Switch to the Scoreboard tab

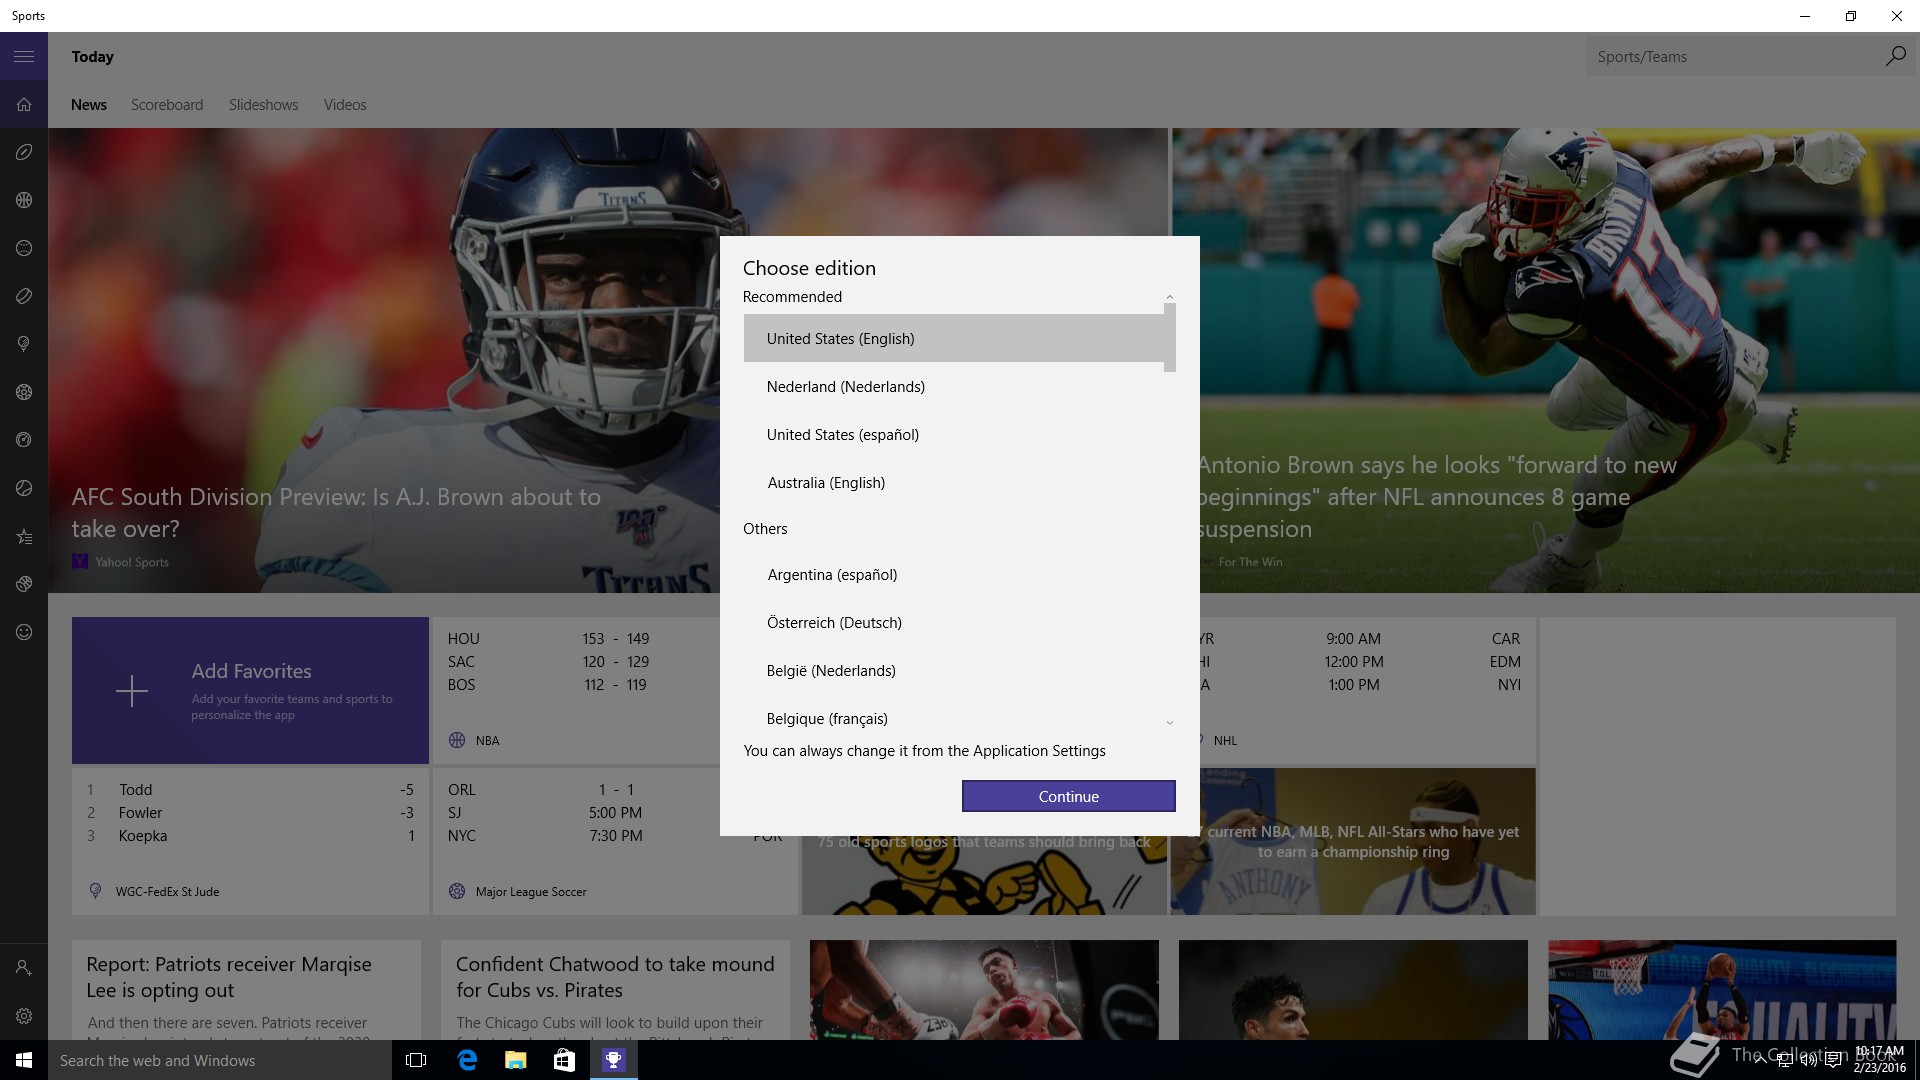point(167,105)
